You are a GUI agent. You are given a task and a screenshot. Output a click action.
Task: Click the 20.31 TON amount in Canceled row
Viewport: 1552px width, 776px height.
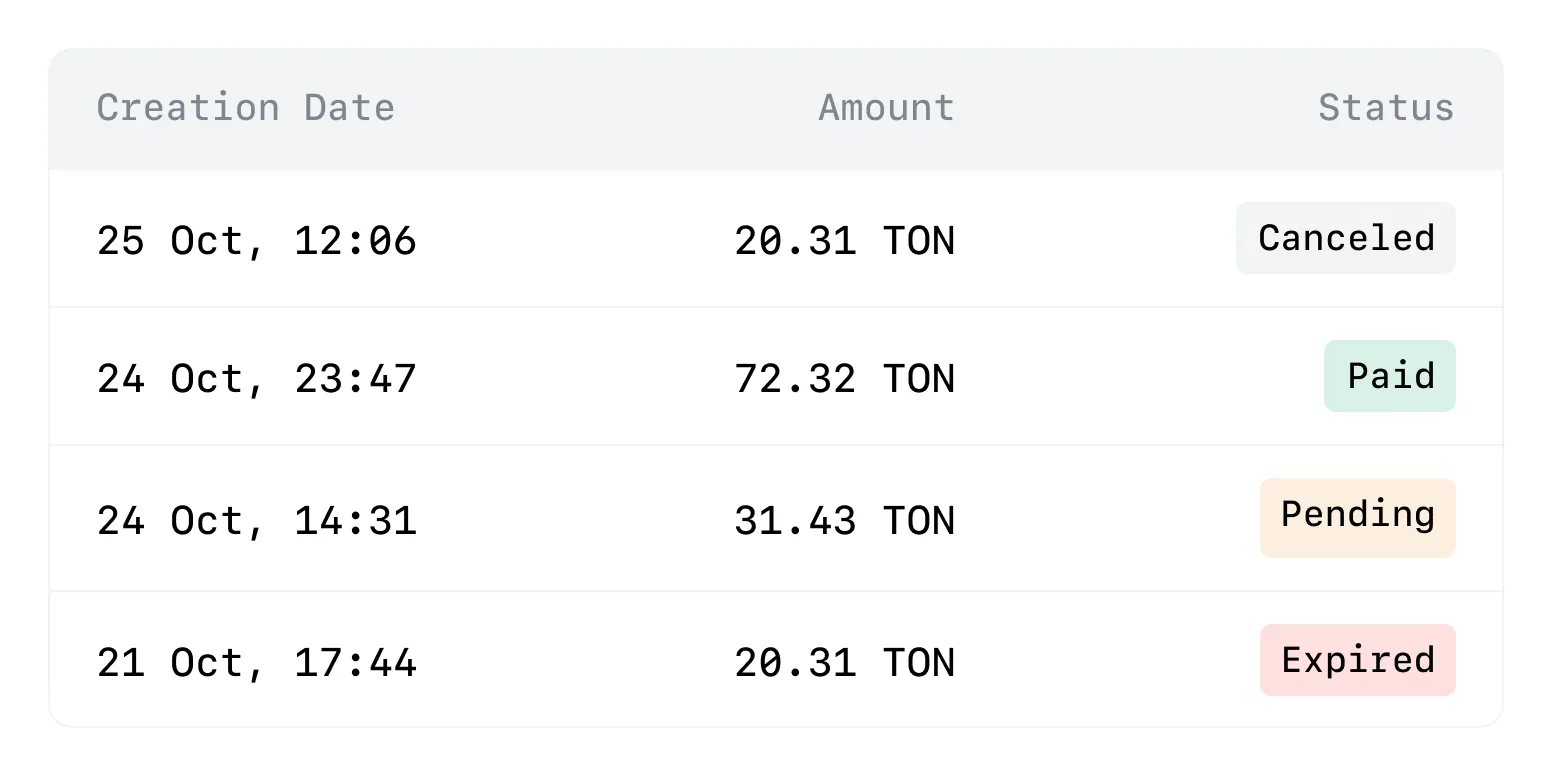click(844, 241)
